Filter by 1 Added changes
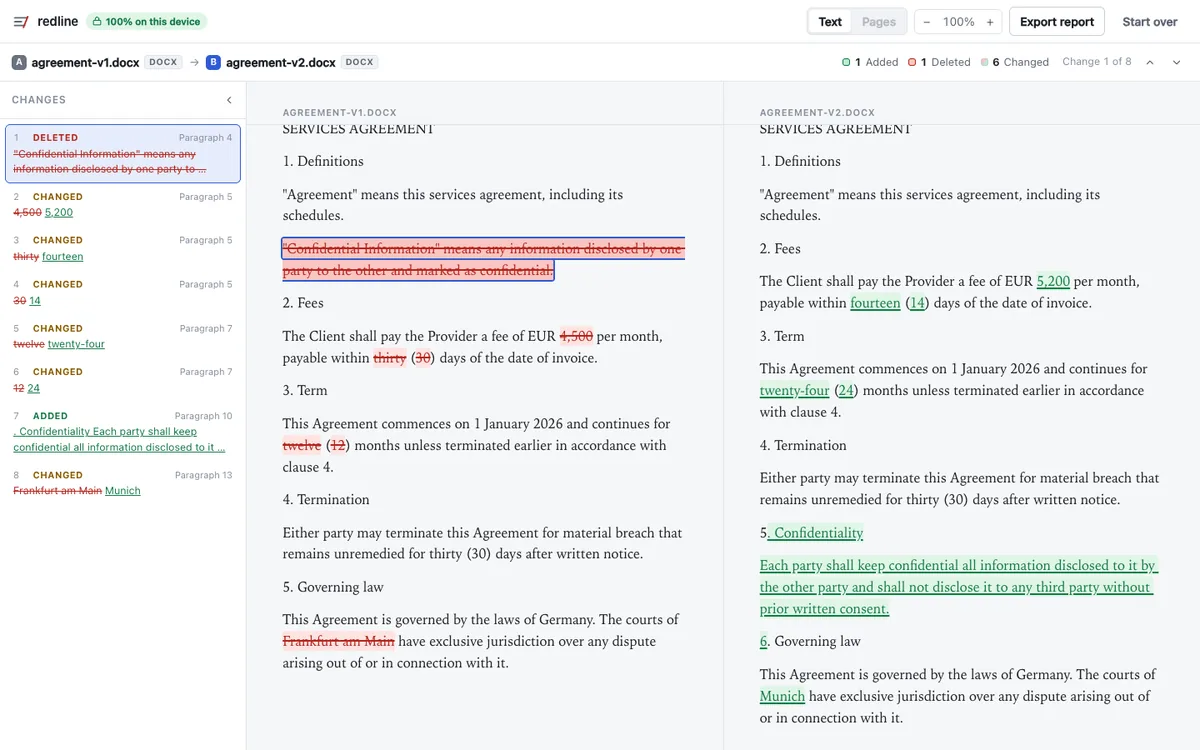Viewport: 1200px width, 750px height. click(x=870, y=62)
